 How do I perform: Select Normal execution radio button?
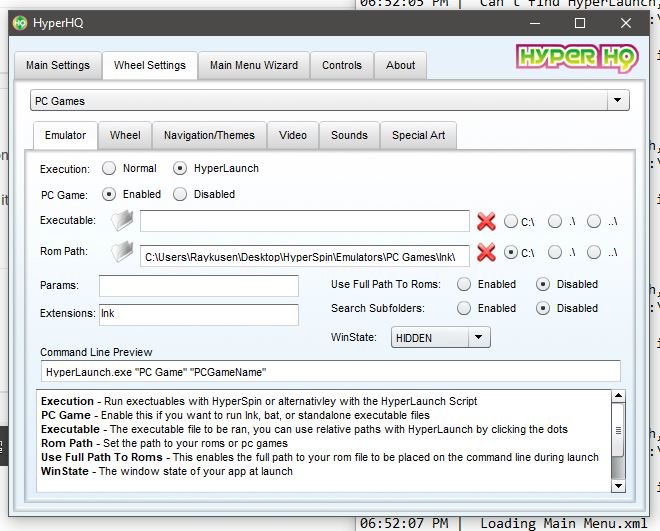point(109,169)
